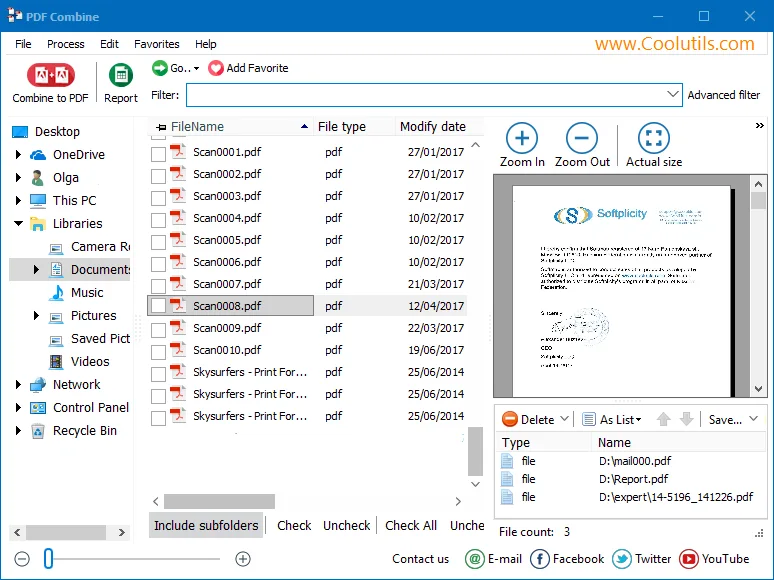Set preview to Actual size
The image size is (774, 580).
pos(653,138)
